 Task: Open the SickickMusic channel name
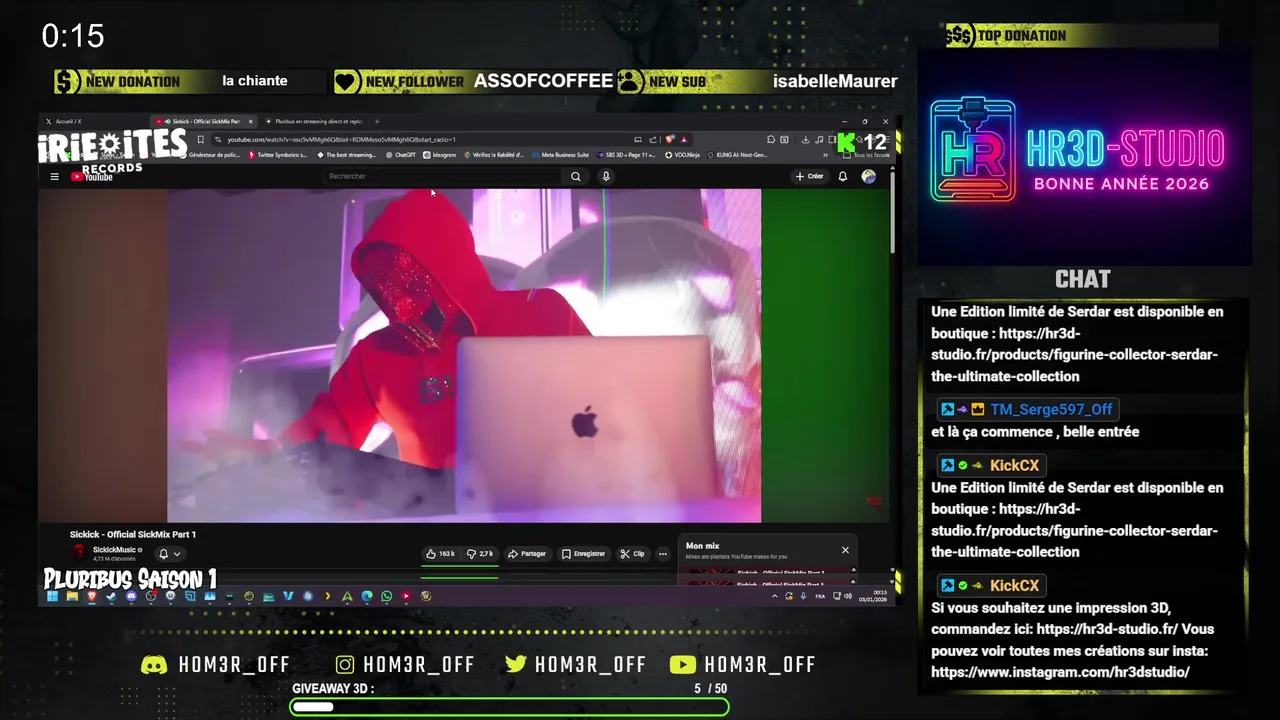point(114,550)
